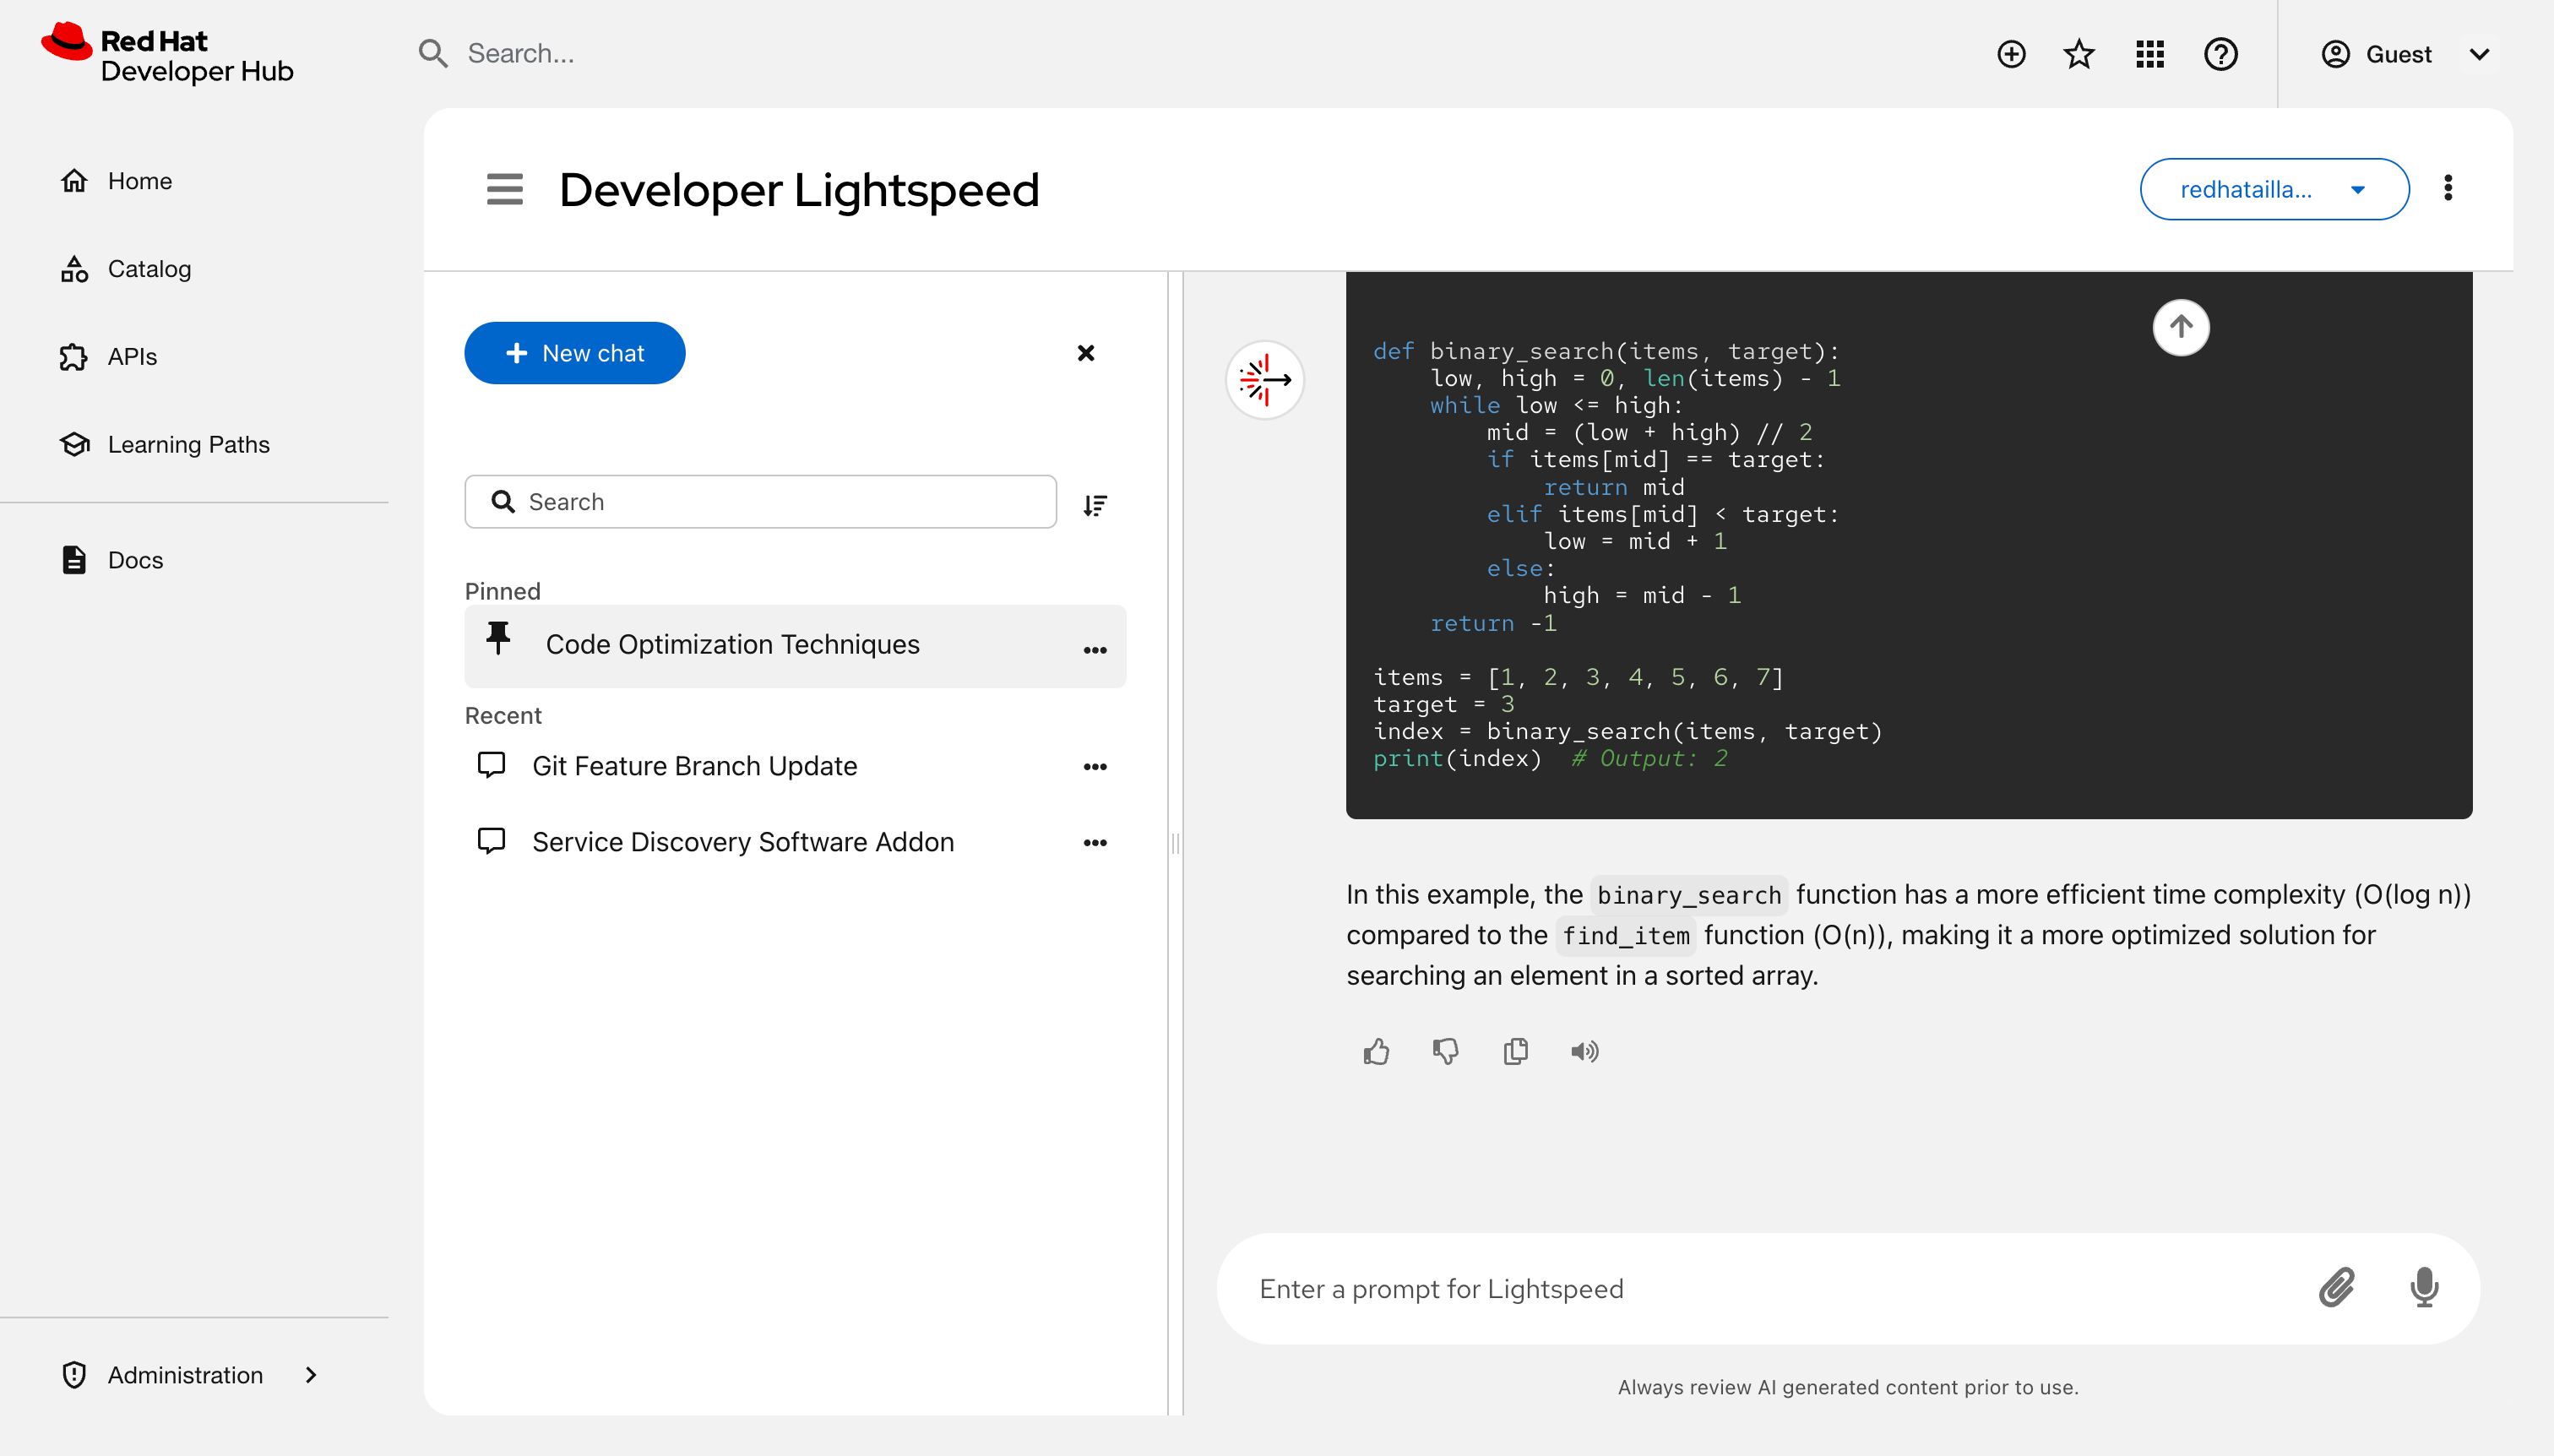Open the apps grid in the top bar

(2150, 54)
